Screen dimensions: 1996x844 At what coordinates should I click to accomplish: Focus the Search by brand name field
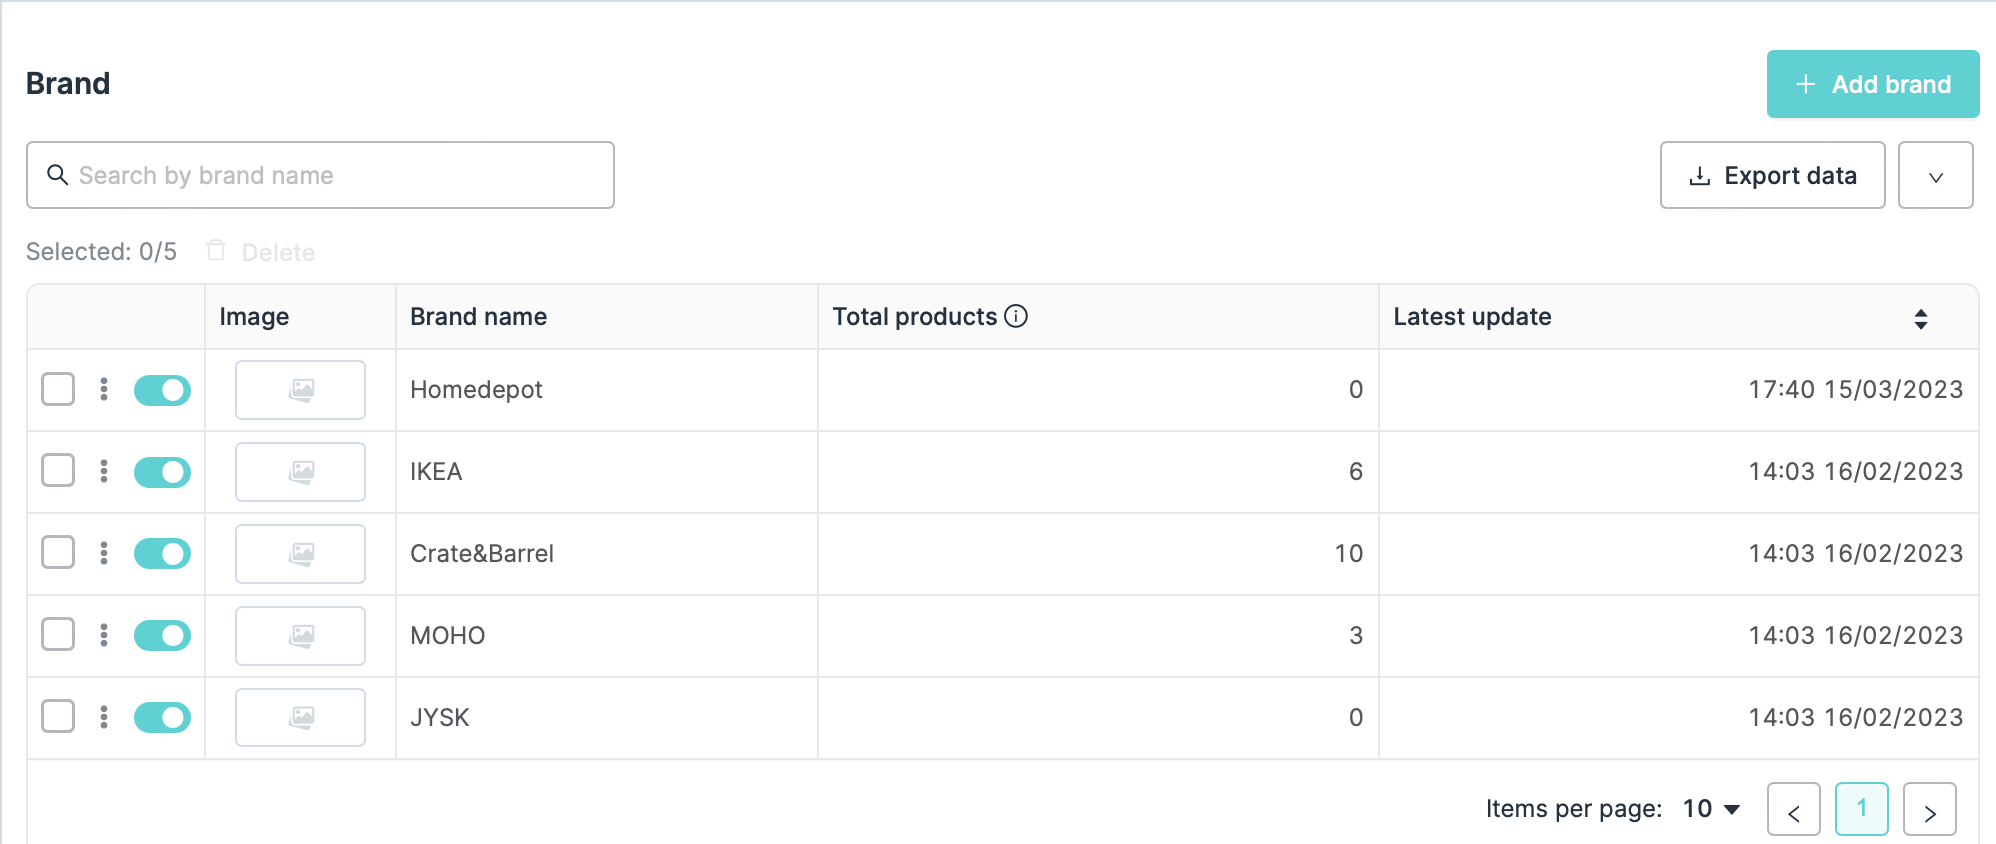320,176
